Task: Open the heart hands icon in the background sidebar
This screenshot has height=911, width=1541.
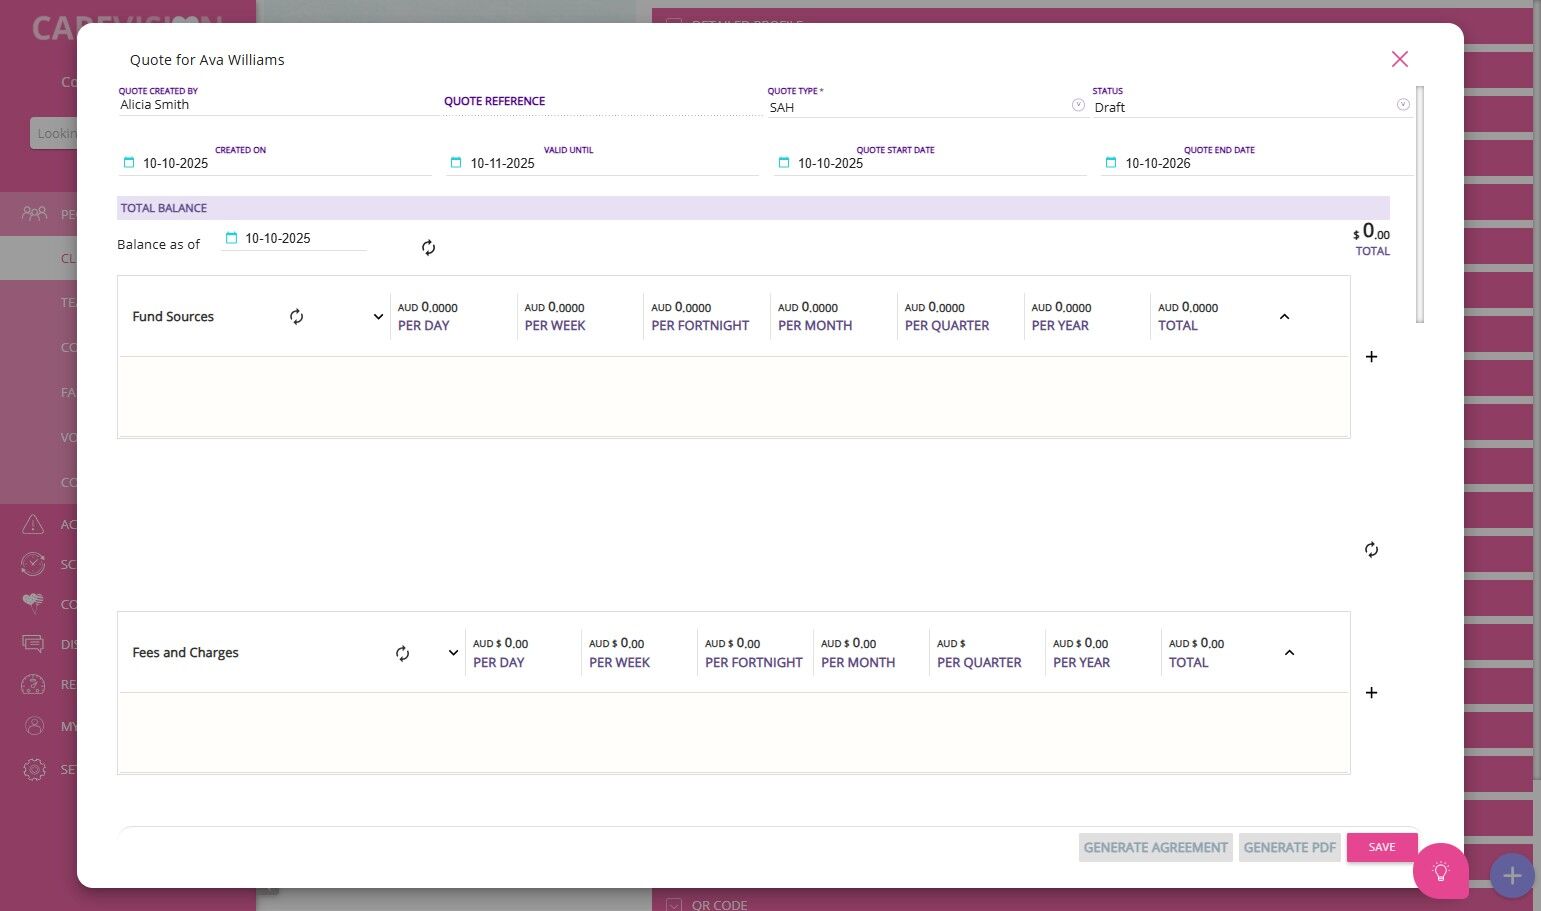Action: tap(33, 603)
